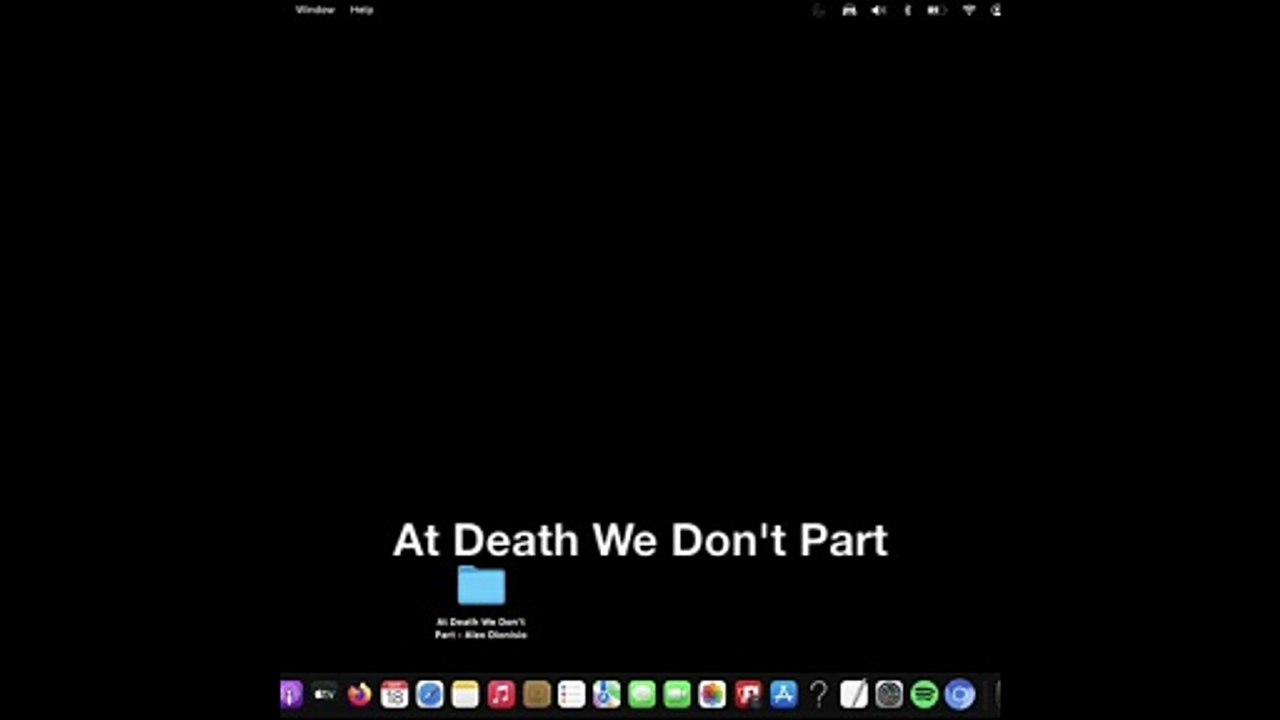Open Reminders from the Dock
This screenshot has height=720, width=1280.
point(571,694)
